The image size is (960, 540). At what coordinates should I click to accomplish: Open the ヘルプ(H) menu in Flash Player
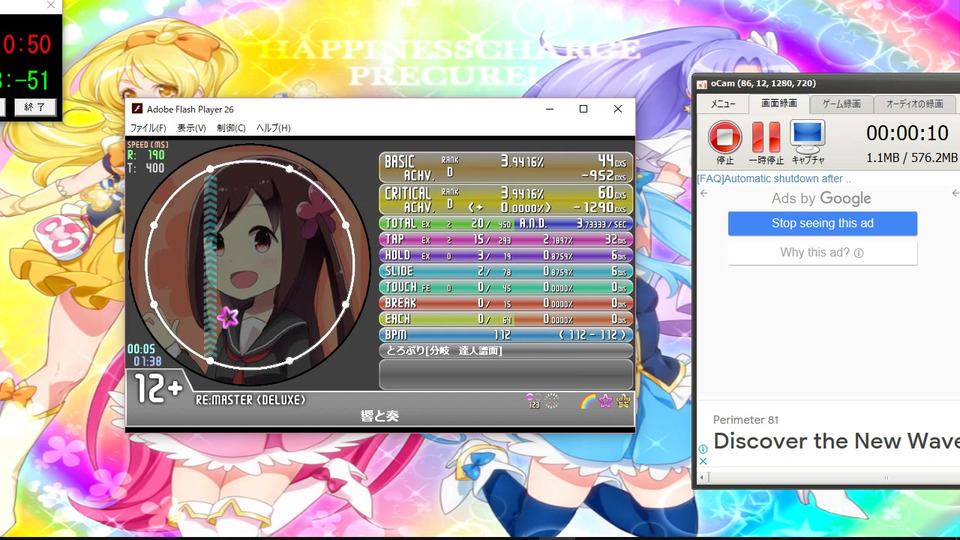273,128
